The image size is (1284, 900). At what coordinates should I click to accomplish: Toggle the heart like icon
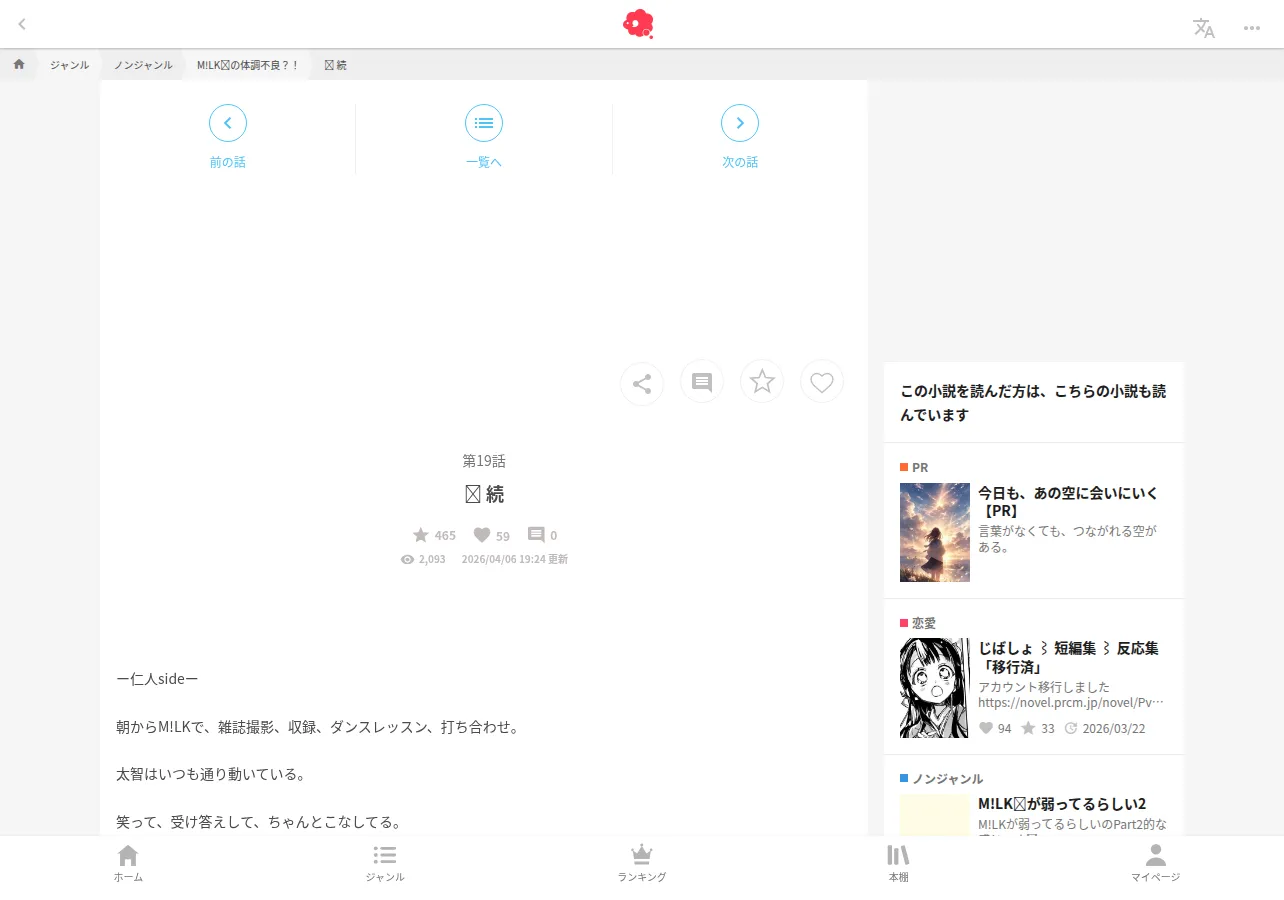822,381
